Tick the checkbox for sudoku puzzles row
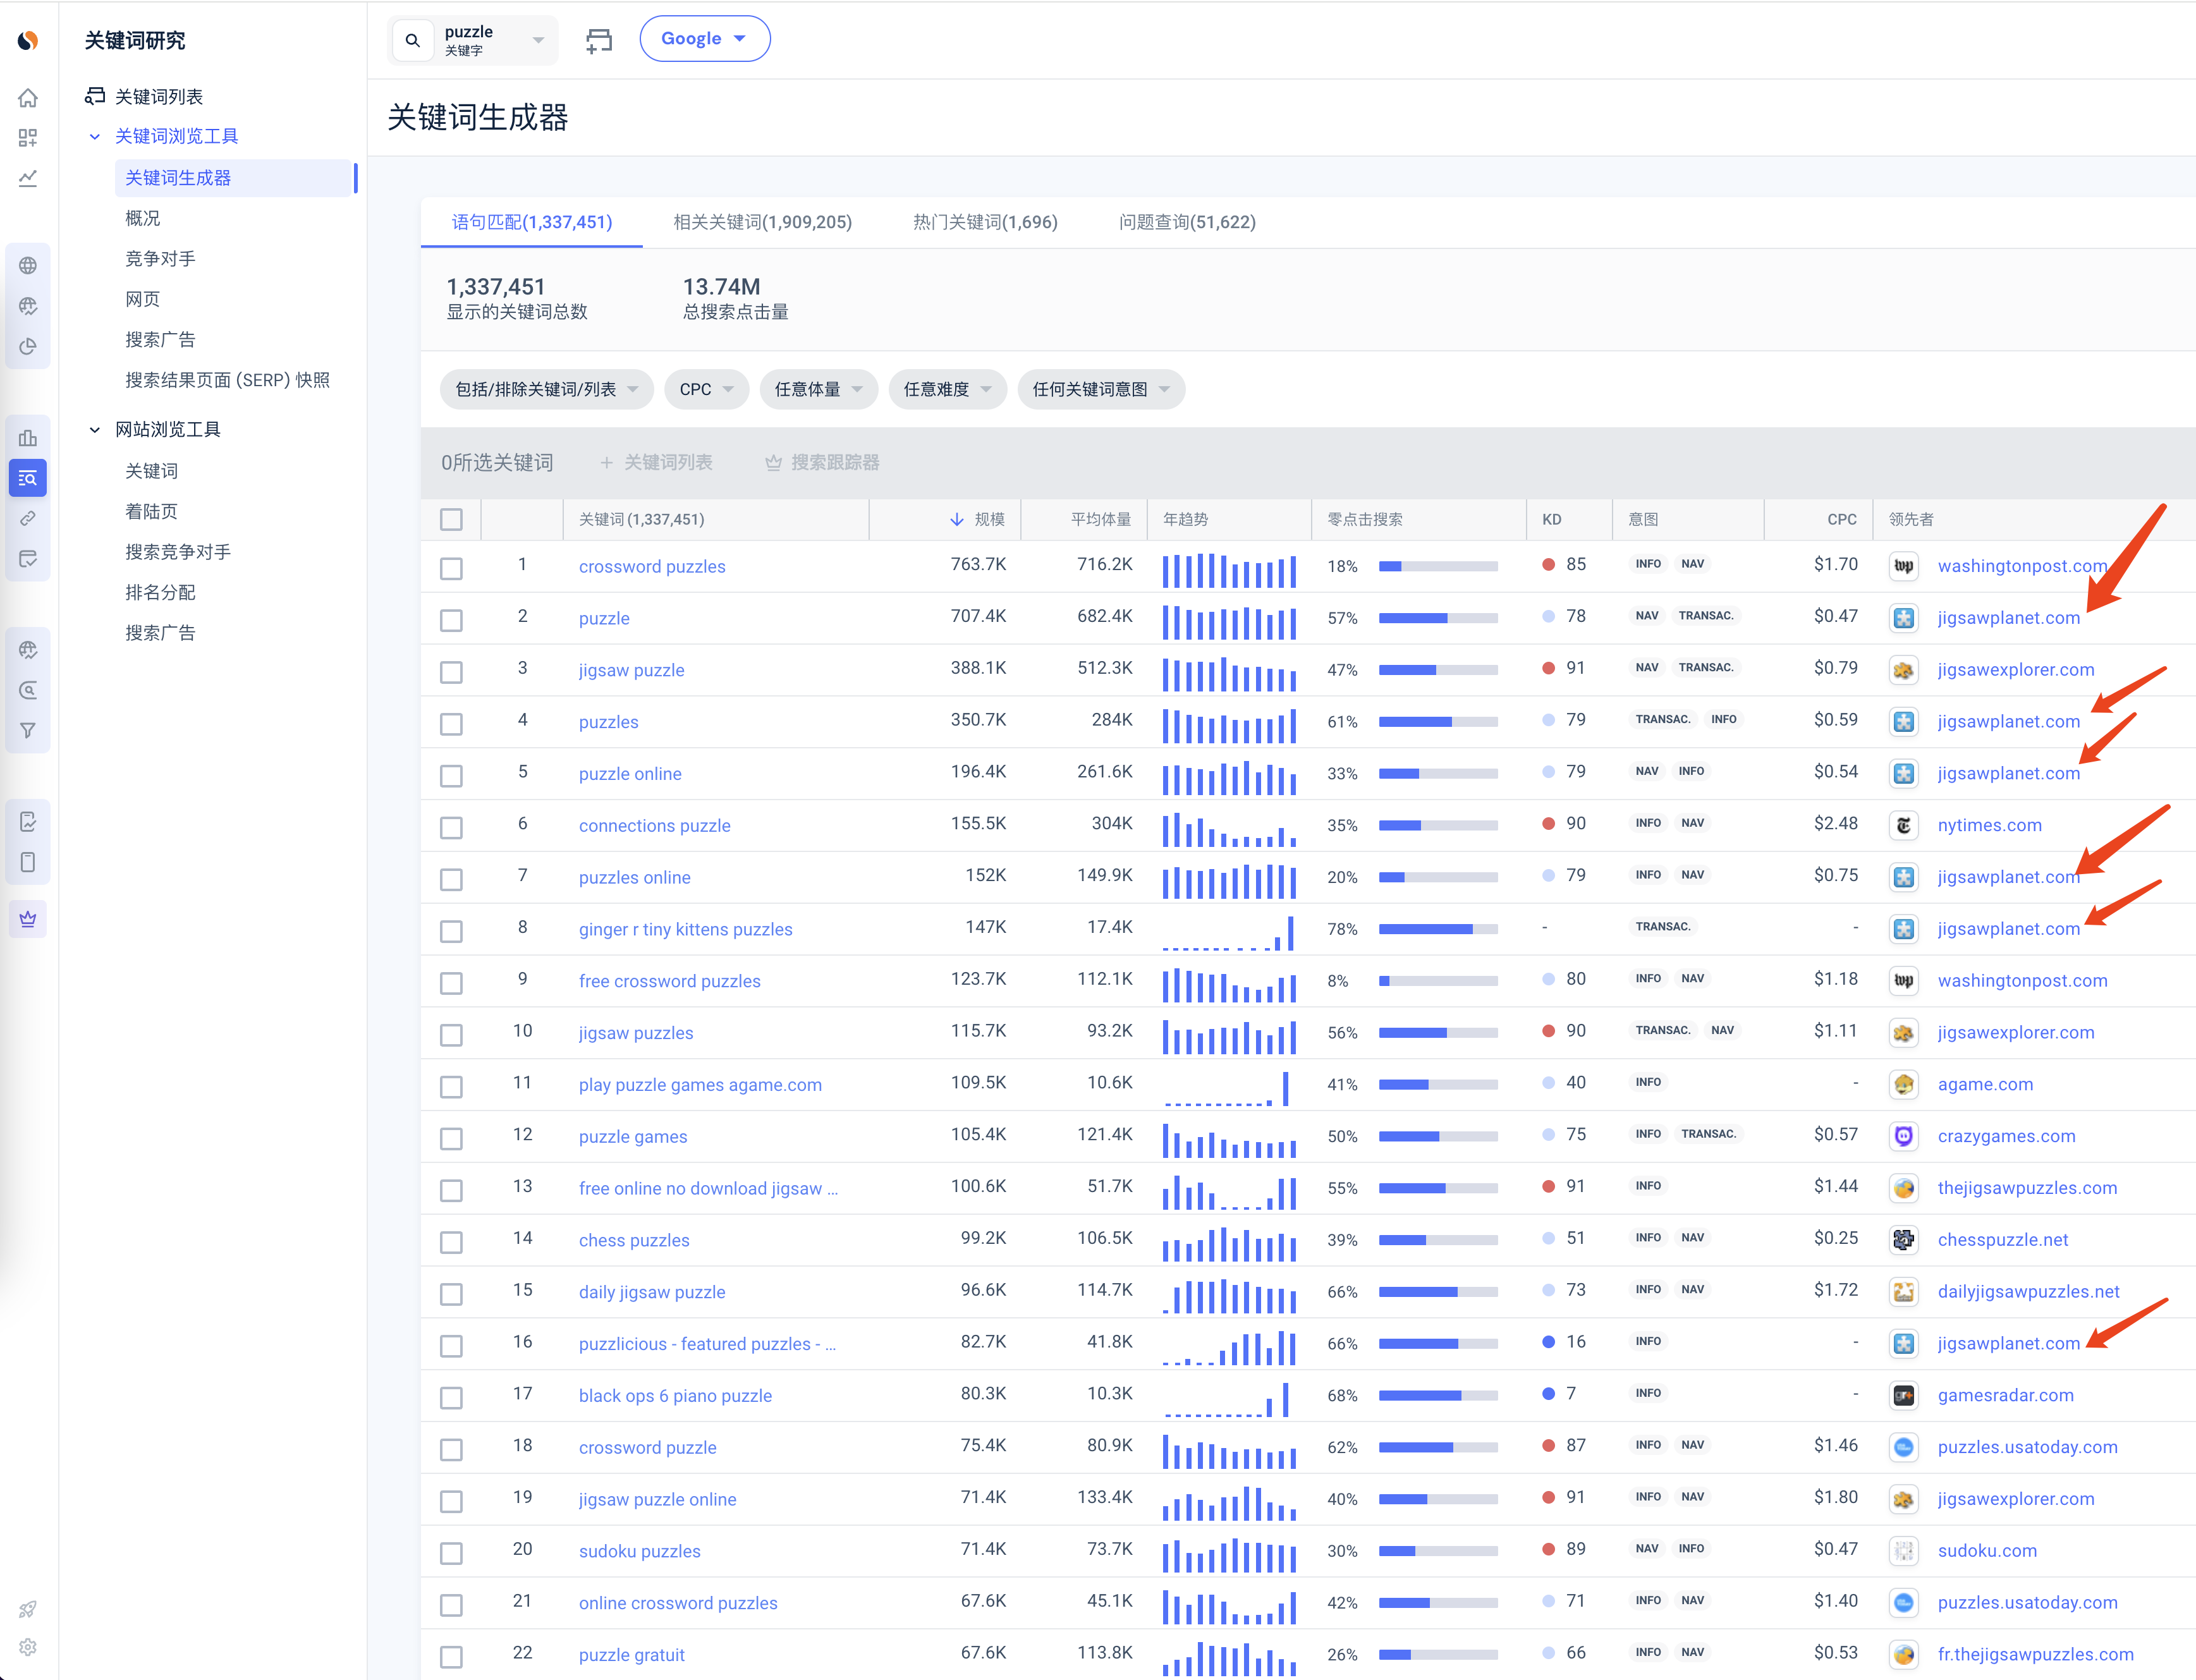 pyautogui.click(x=451, y=1553)
